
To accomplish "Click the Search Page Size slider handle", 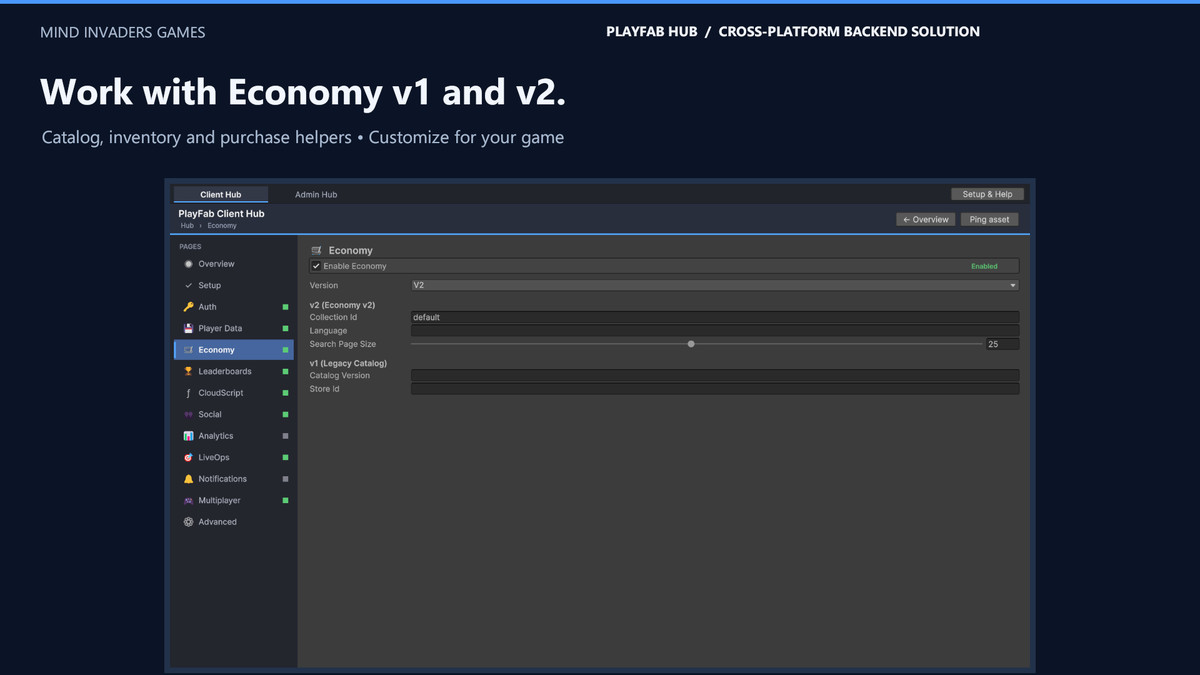I will point(691,344).
